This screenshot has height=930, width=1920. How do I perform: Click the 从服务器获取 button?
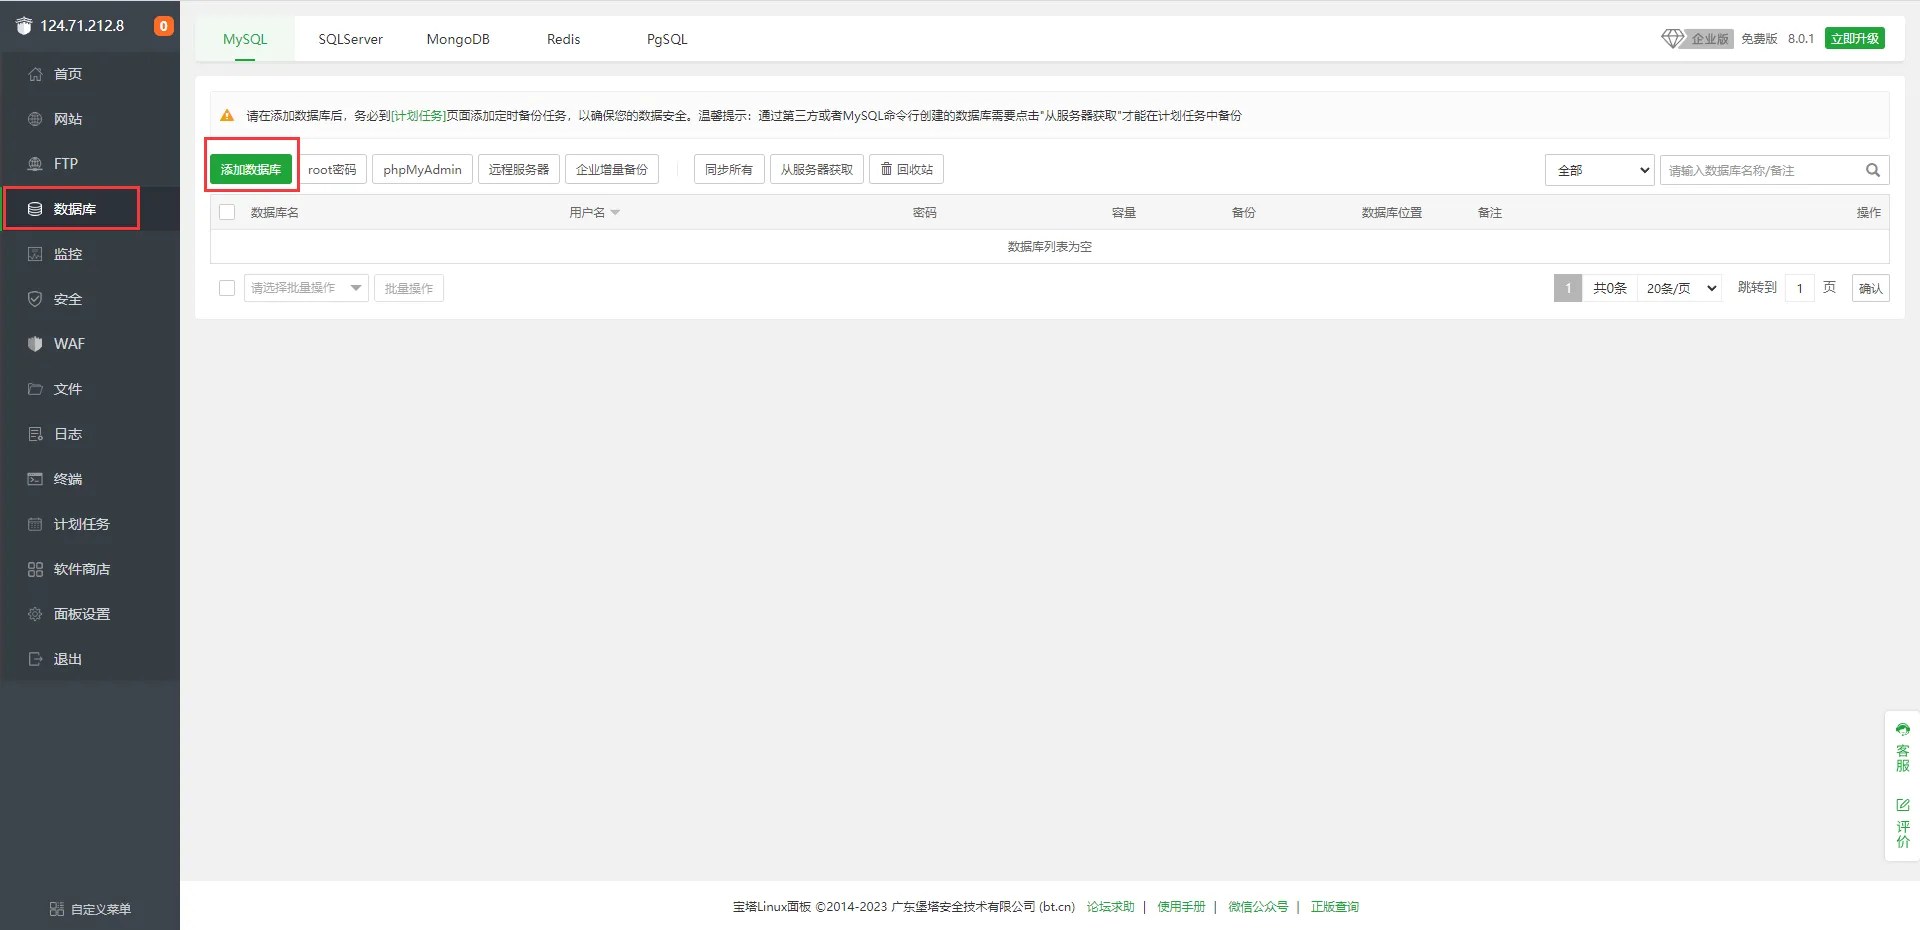click(817, 170)
